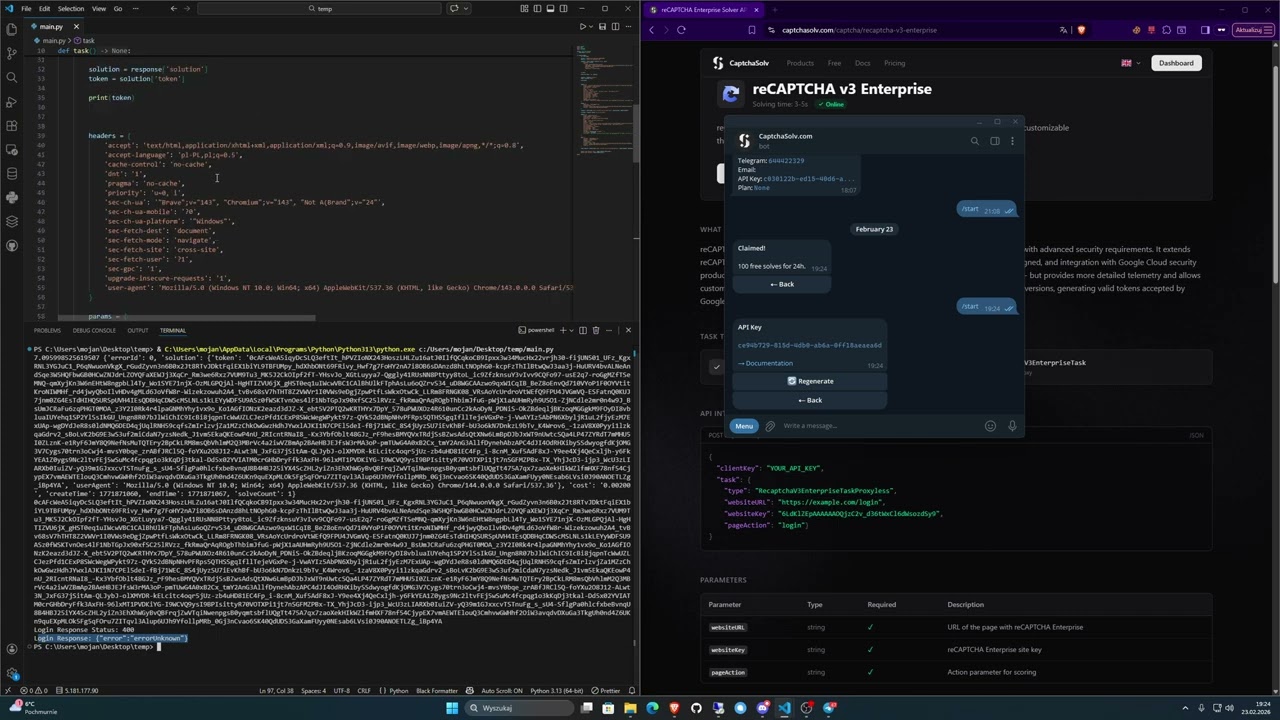
Task: Click the 'task' breadcrumb symbol
Action: [88, 41]
